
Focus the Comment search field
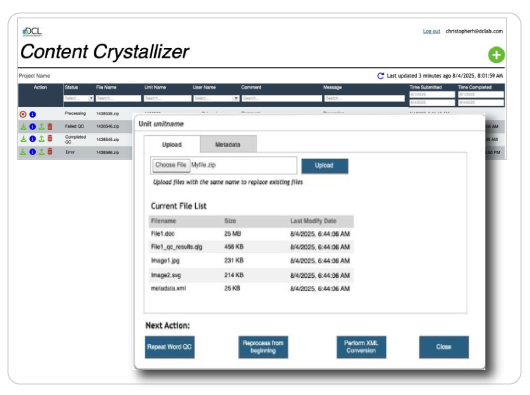pyautogui.click(x=282, y=98)
